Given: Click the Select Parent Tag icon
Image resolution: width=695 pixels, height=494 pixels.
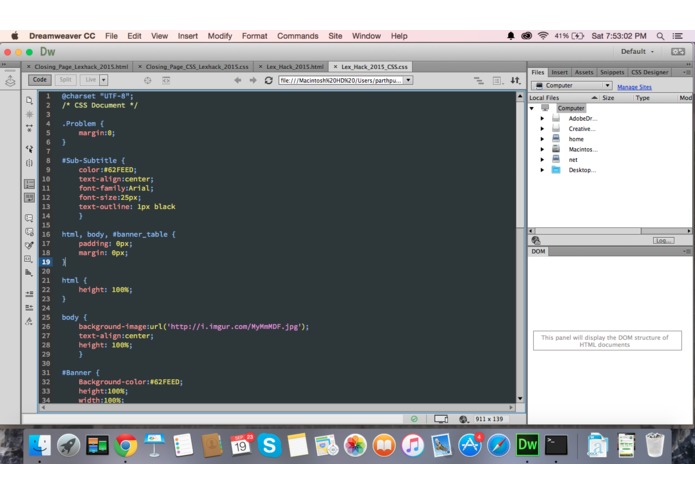Looking at the screenshot, I should (29, 149).
